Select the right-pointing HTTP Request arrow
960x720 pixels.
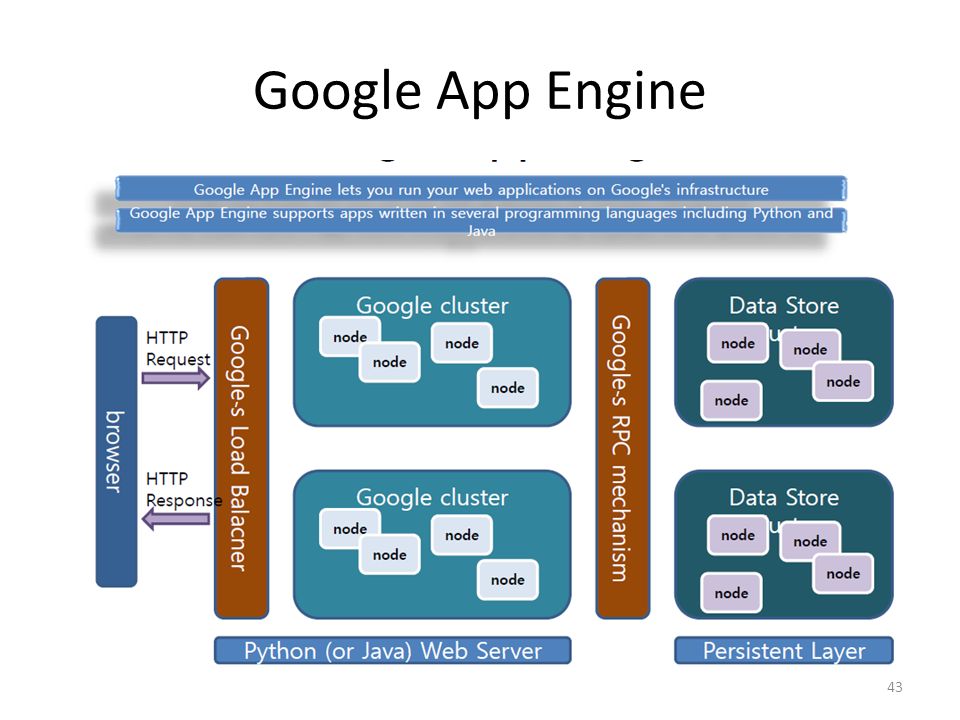176,378
